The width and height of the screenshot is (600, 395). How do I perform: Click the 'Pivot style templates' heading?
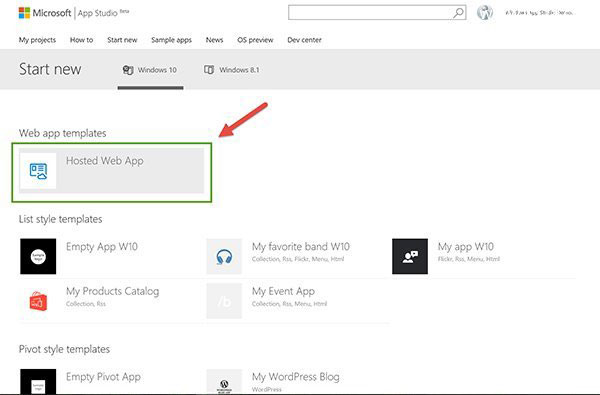pyautogui.click(x=64, y=349)
